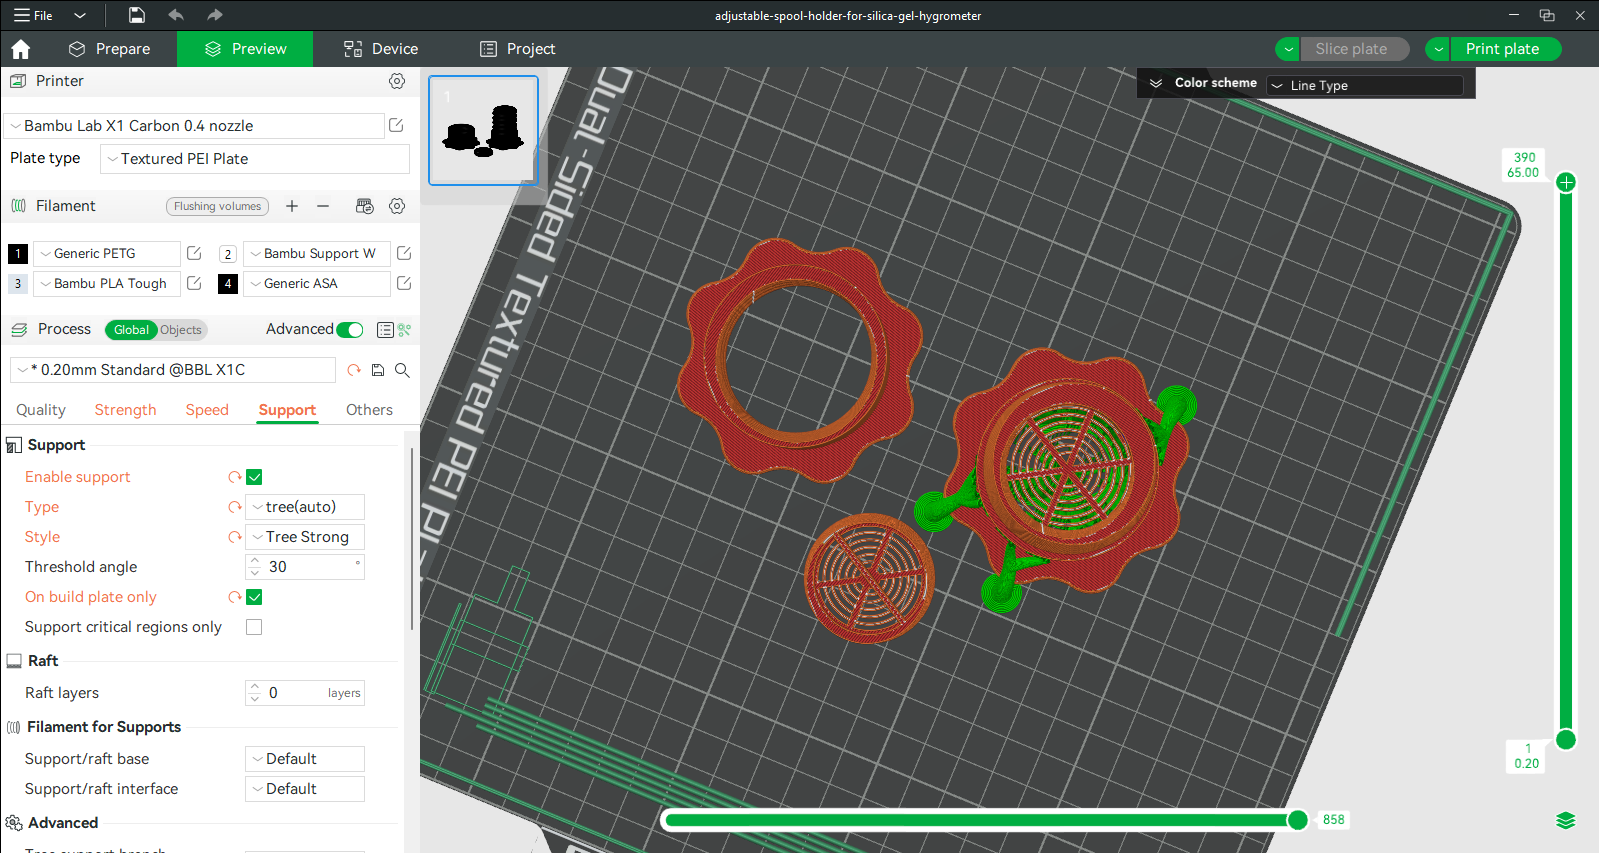
Task: Open the support Type dropdown
Action: (305, 507)
